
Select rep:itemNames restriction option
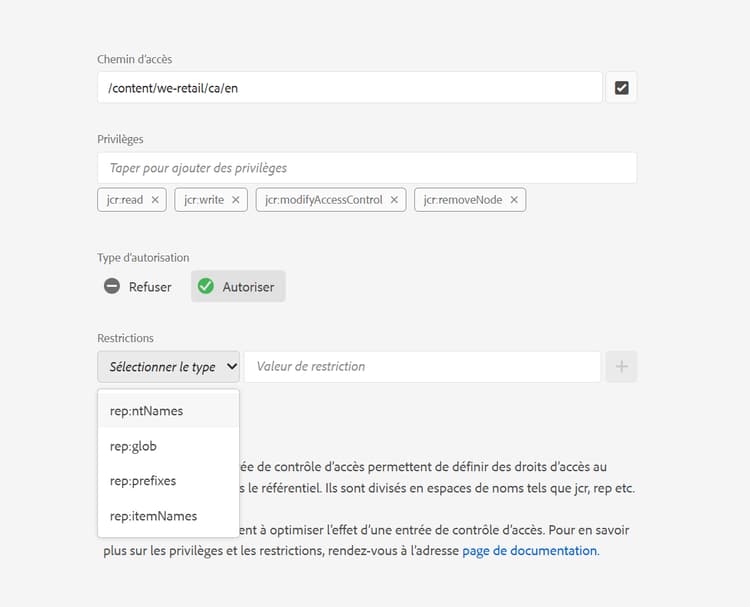click(153, 516)
